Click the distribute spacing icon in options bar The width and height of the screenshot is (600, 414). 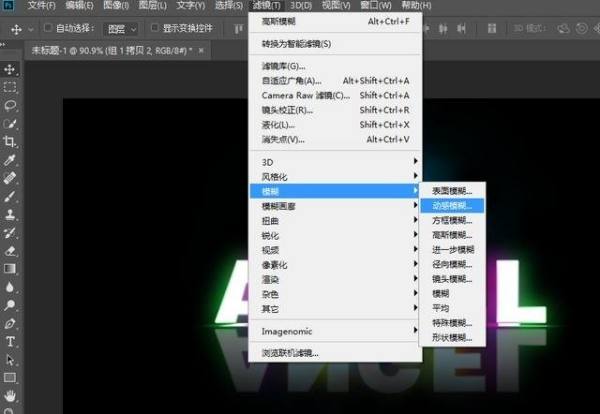(492, 28)
